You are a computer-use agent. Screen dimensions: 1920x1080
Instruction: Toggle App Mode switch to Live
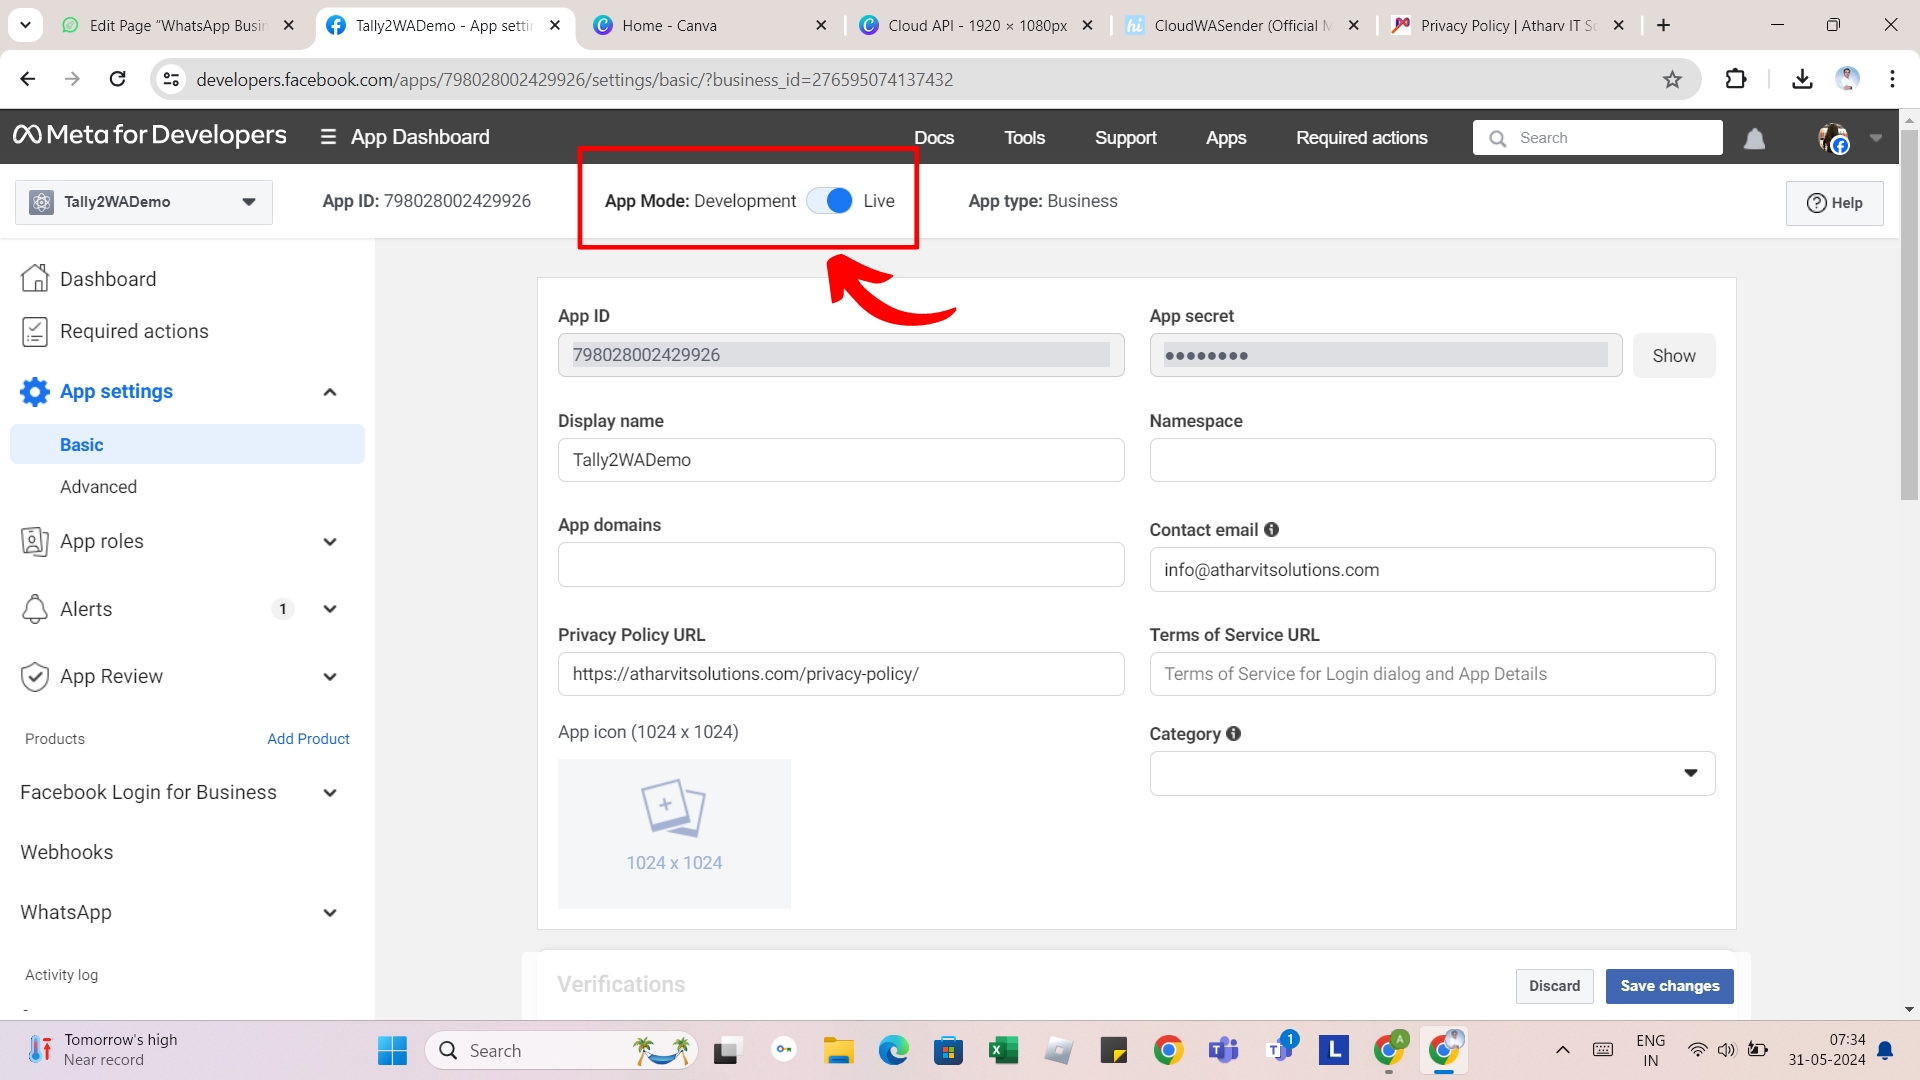pos(830,201)
